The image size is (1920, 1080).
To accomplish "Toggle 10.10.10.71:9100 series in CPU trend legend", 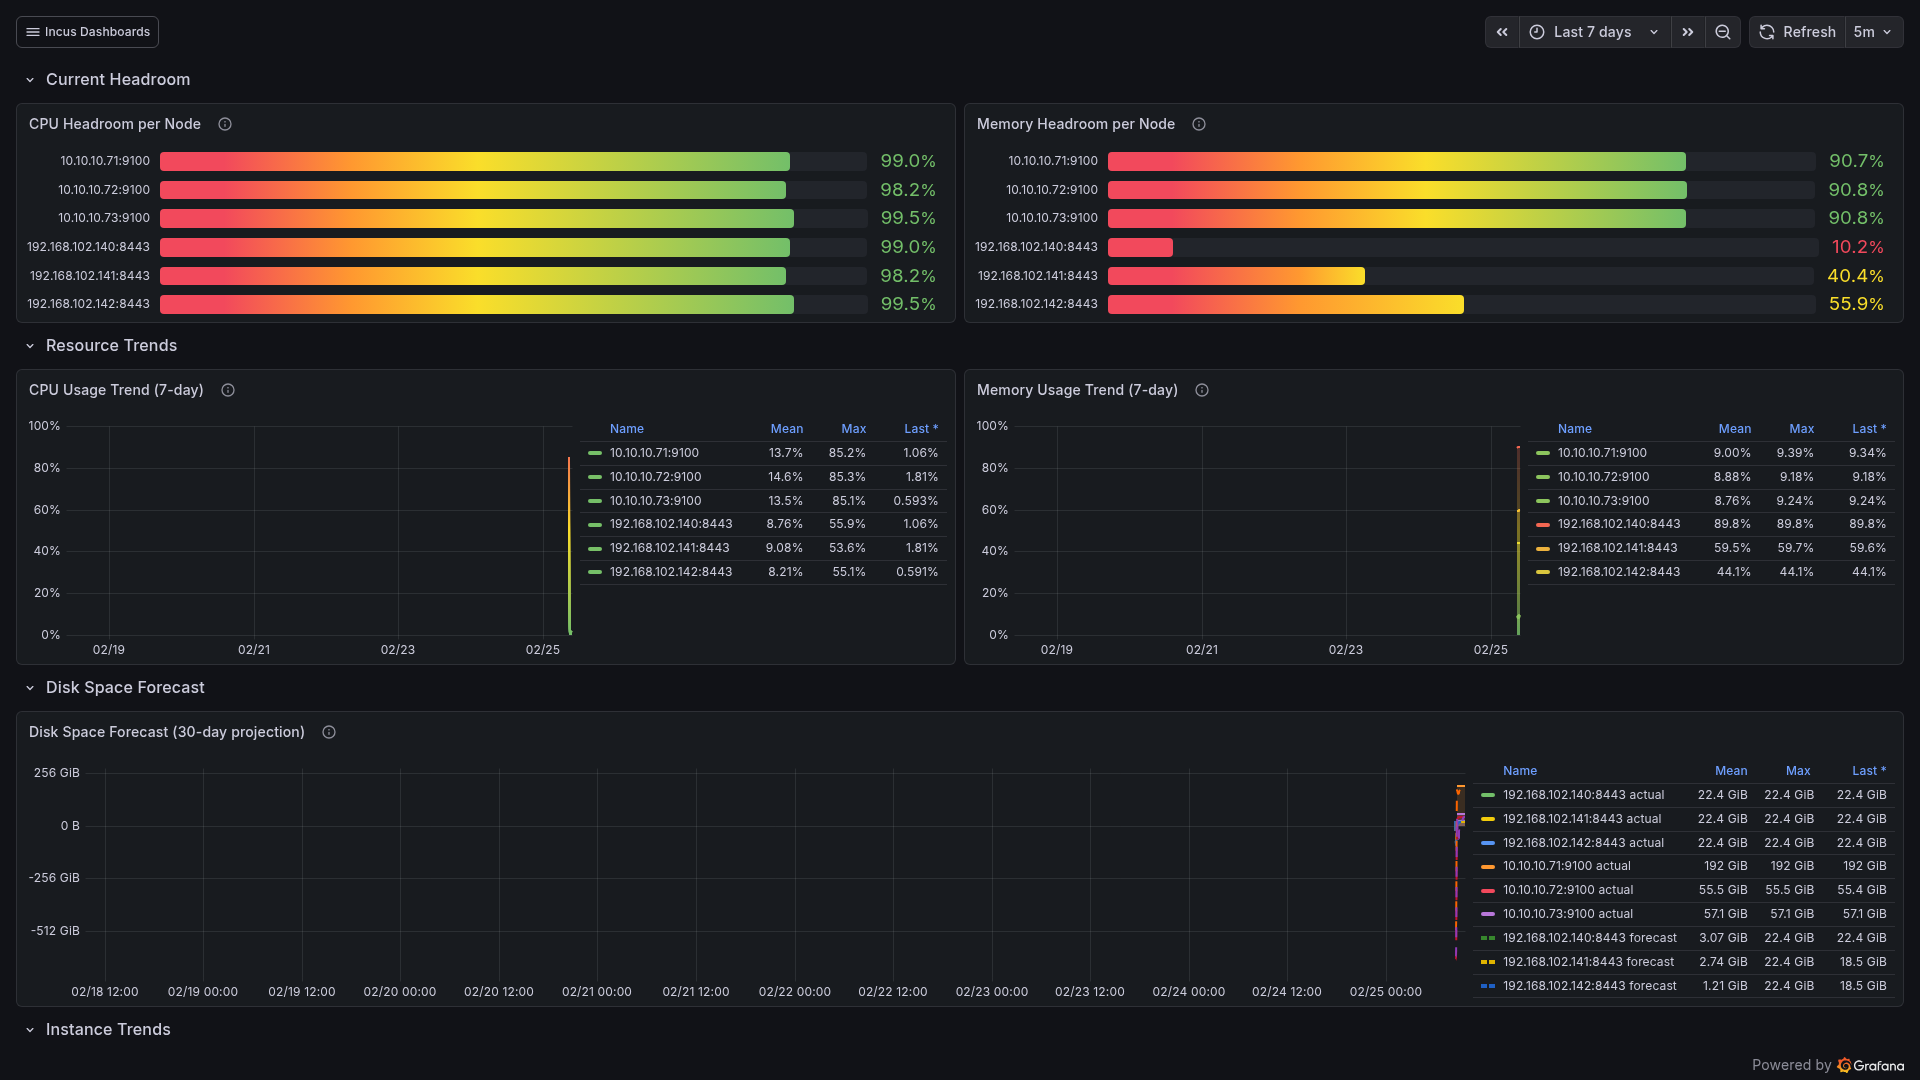I will click(x=654, y=453).
